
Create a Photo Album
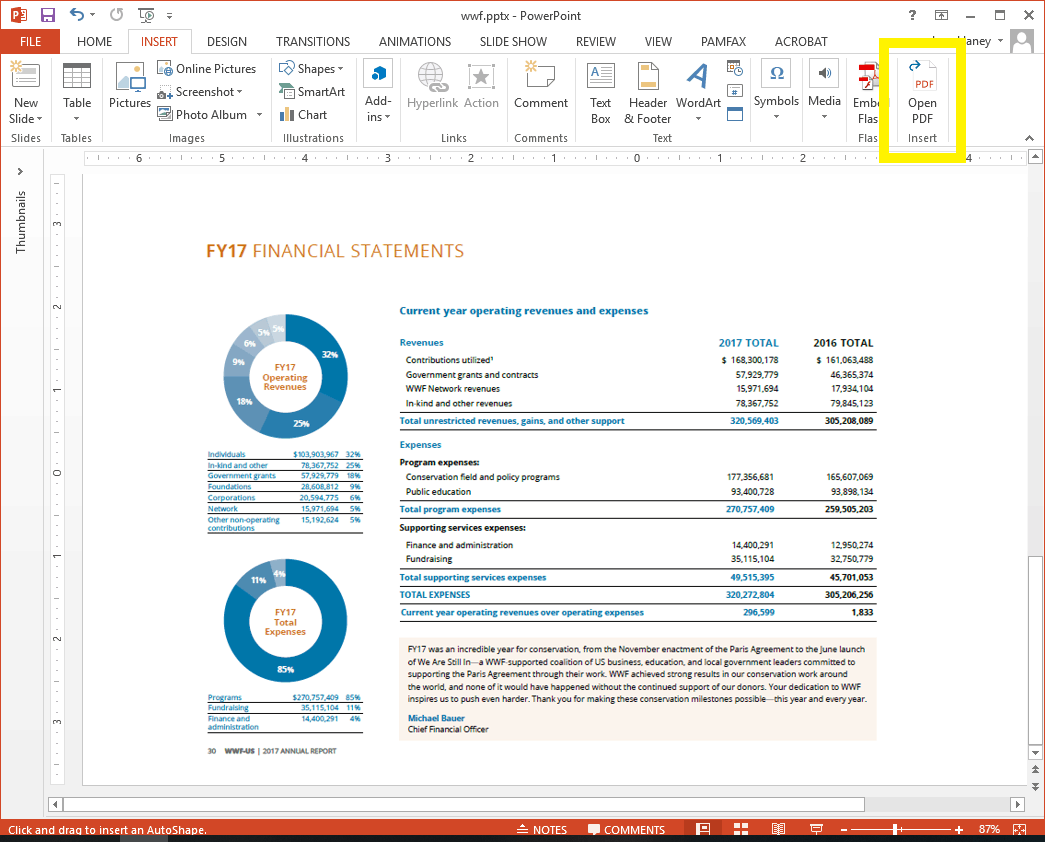[x=202, y=115]
